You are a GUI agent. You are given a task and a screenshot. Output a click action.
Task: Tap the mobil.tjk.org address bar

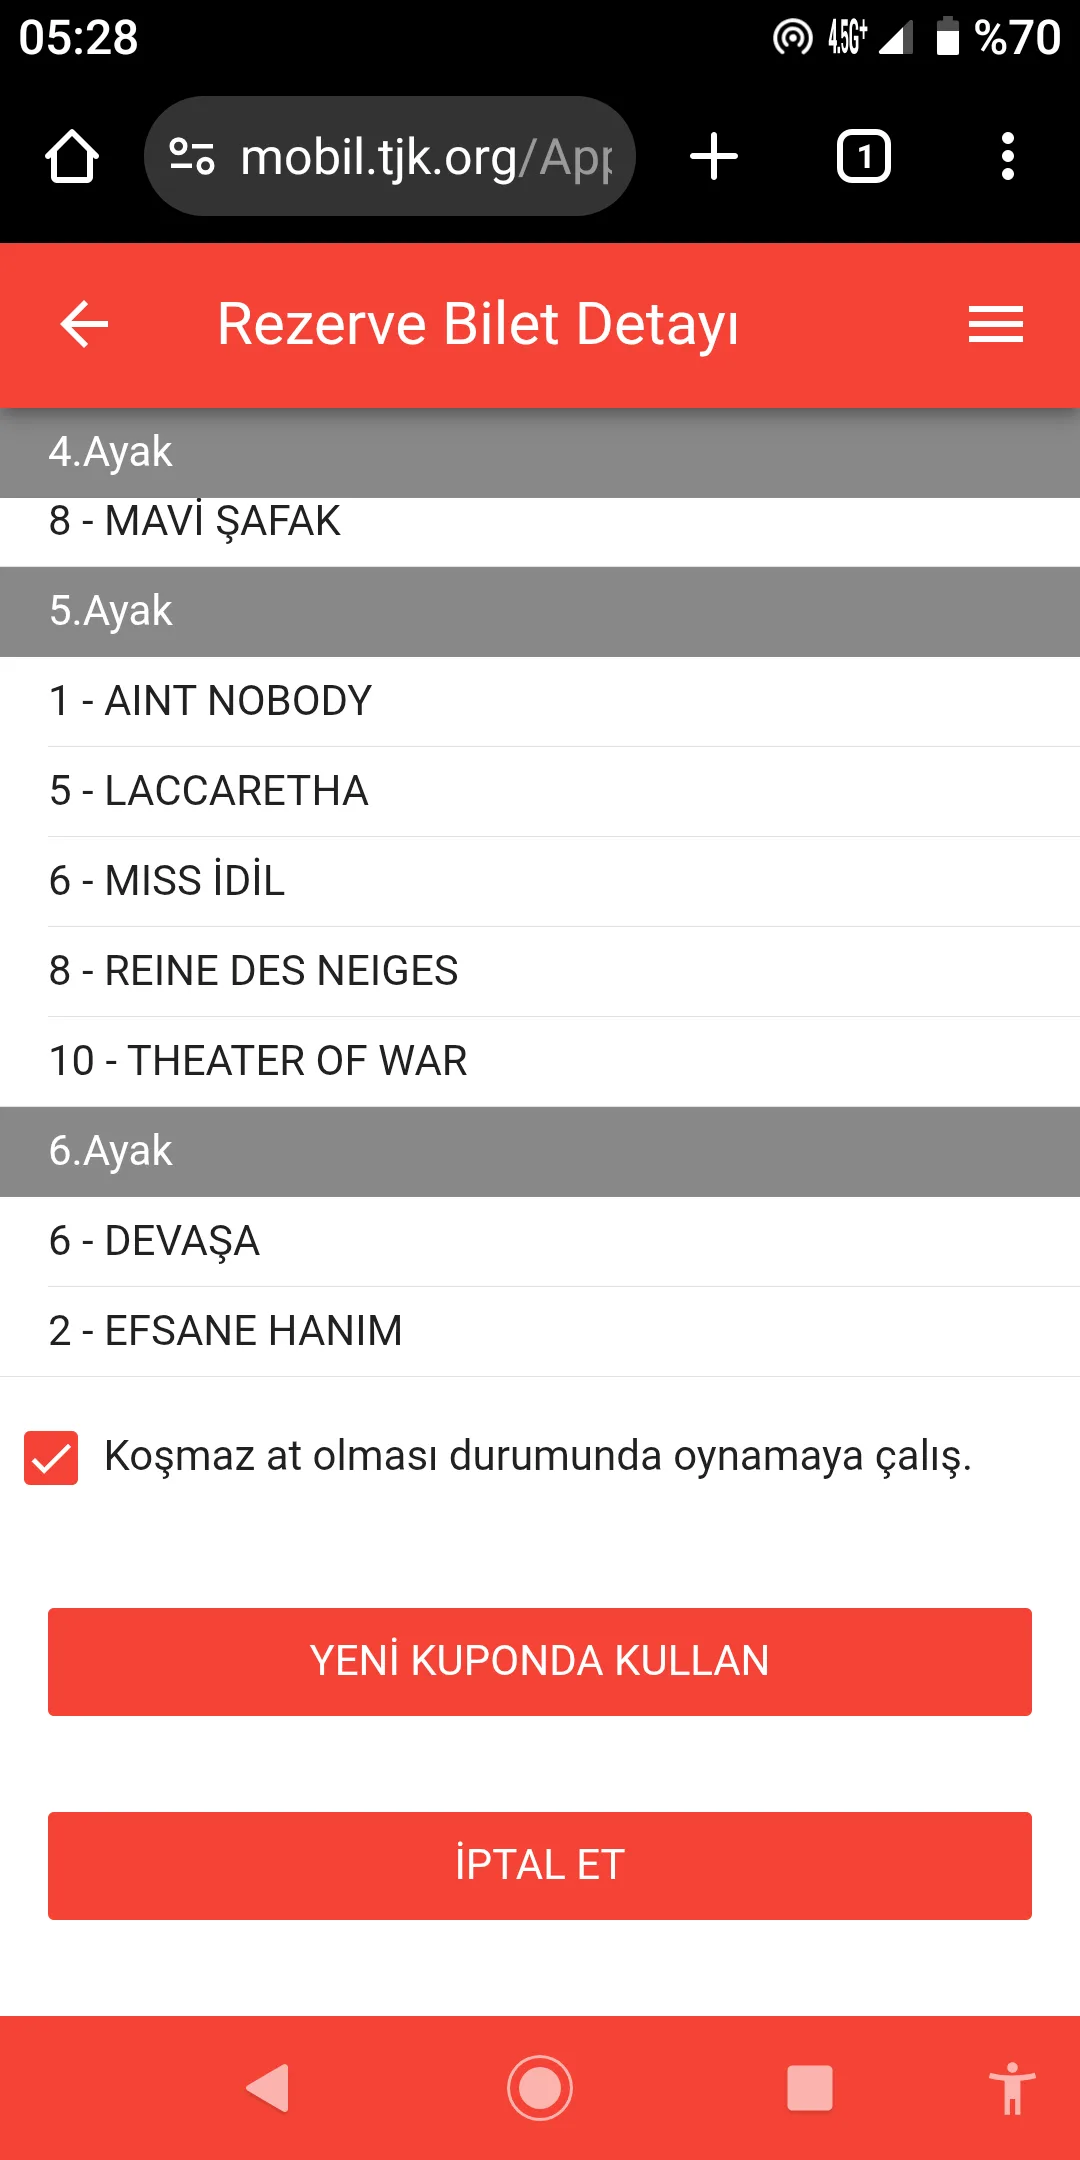[425, 157]
